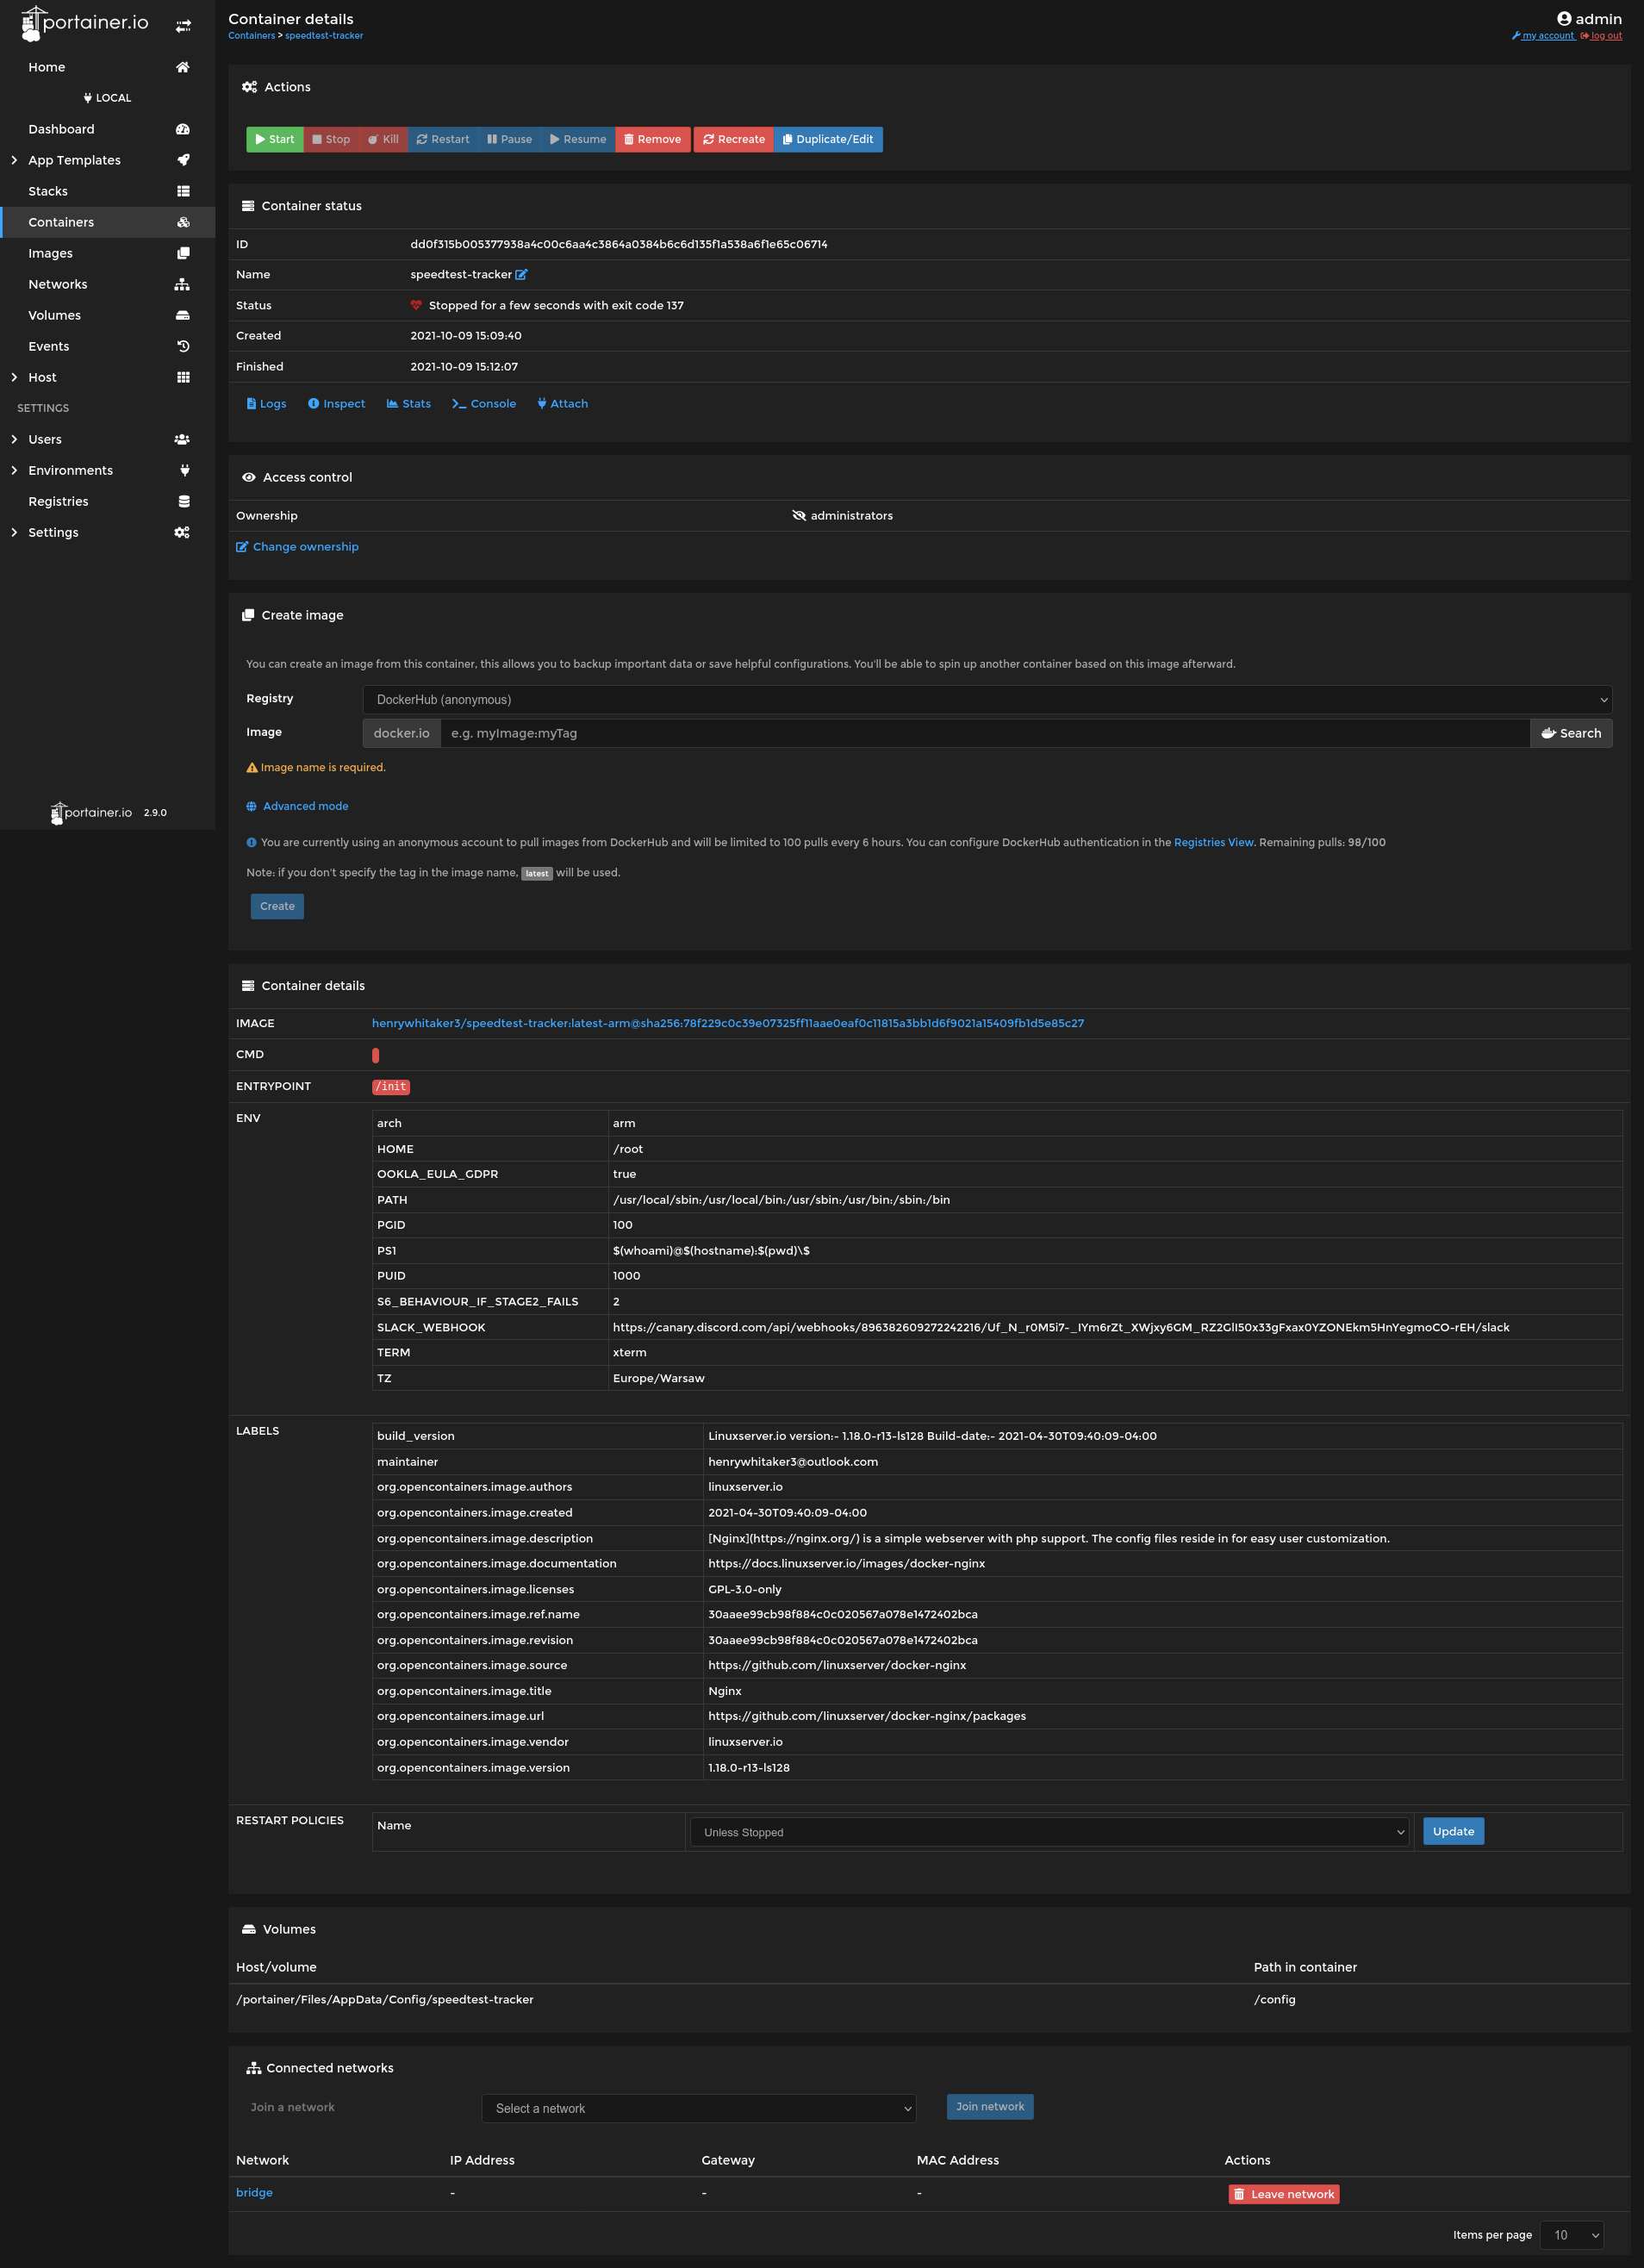Click the sidebar collapse toggle icon

[183, 26]
